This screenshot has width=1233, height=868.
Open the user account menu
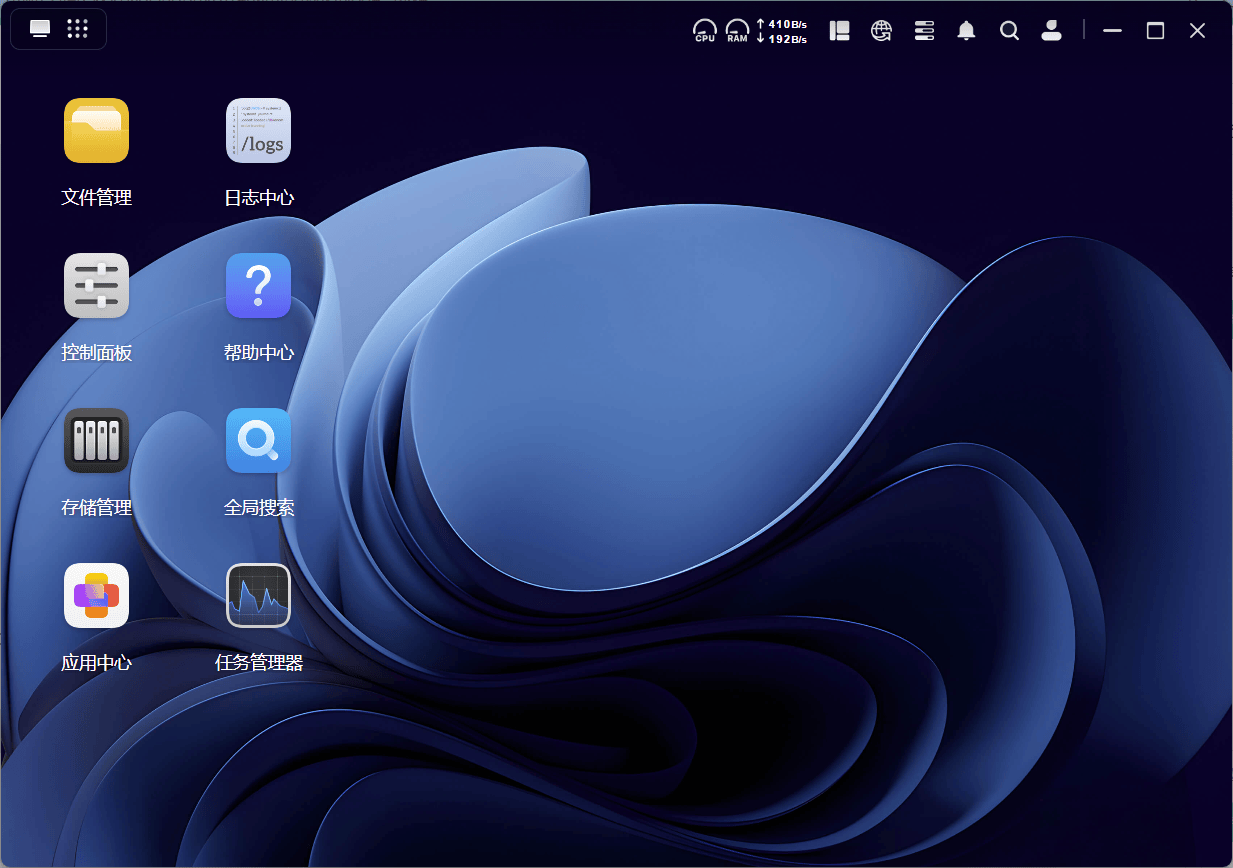click(x=1051, y=31)
